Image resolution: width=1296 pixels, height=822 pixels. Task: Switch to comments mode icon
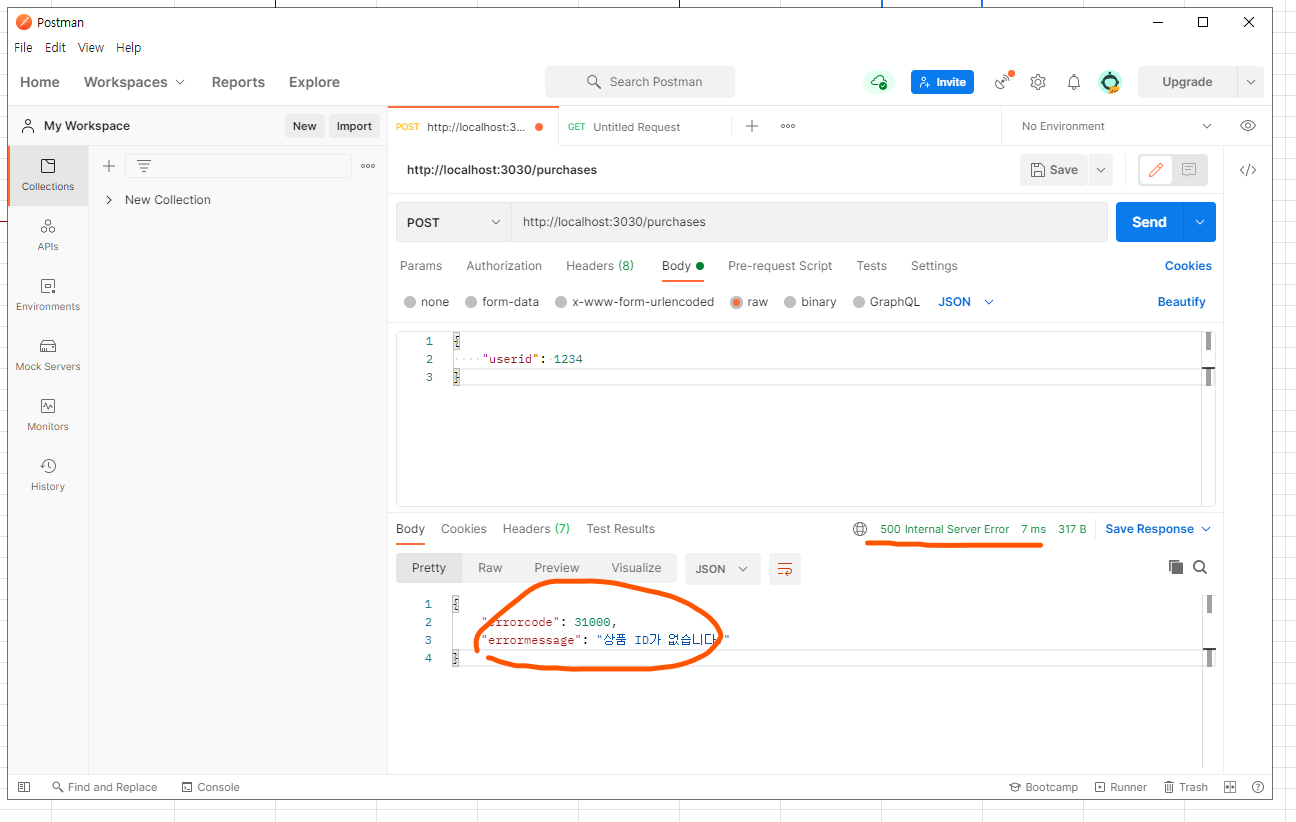1189,170
